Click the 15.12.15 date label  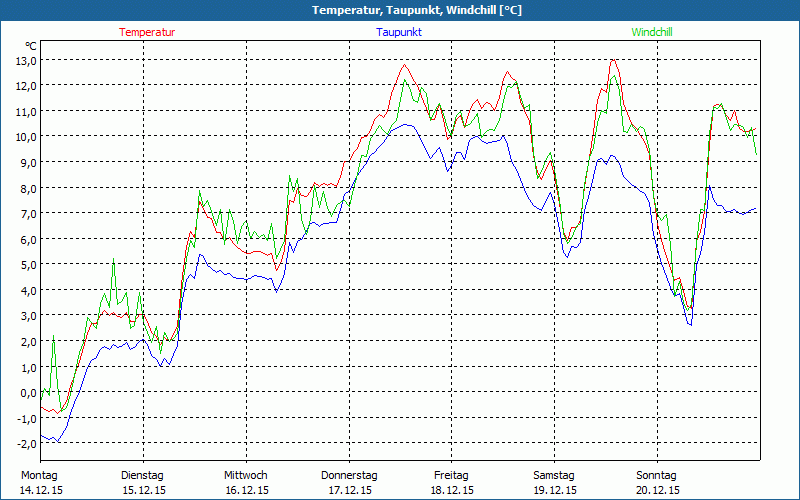(x=144, y=490)
